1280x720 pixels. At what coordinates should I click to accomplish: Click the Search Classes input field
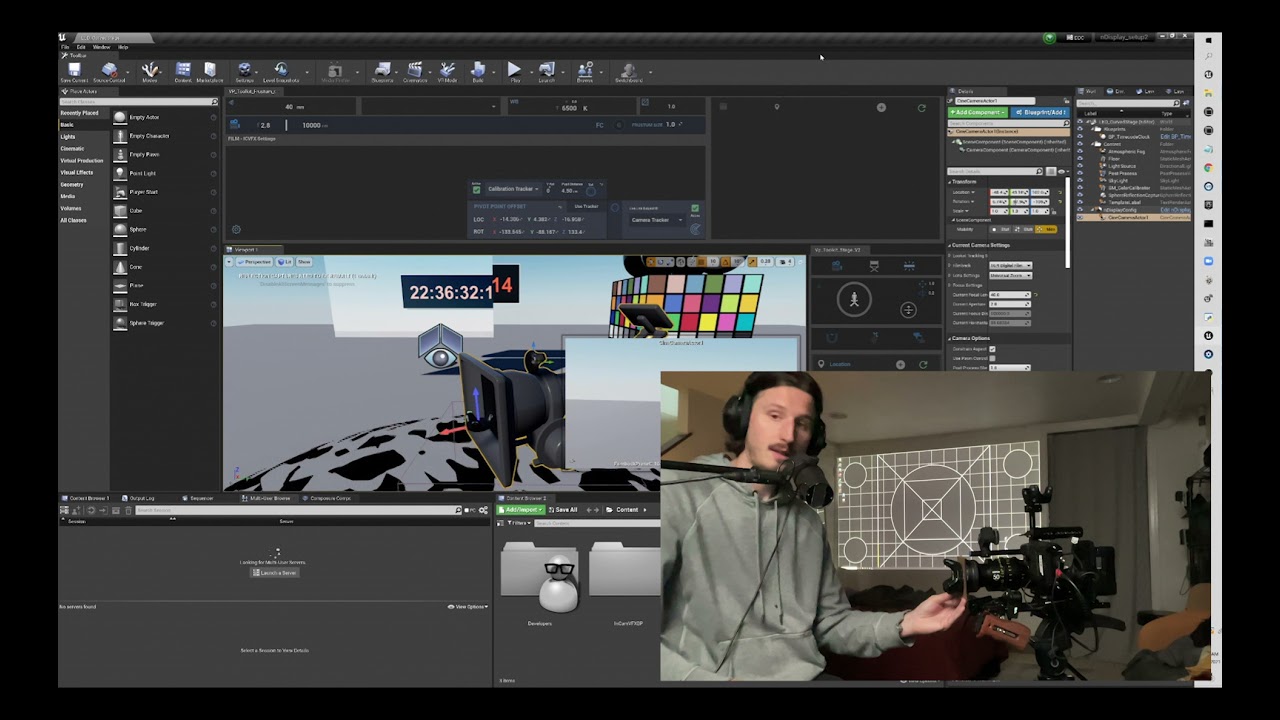point(138,102)
